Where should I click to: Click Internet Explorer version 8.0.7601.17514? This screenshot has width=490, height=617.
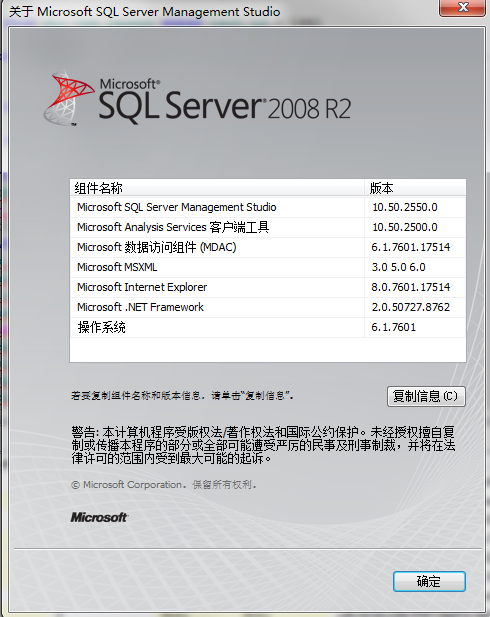(410, 287)
